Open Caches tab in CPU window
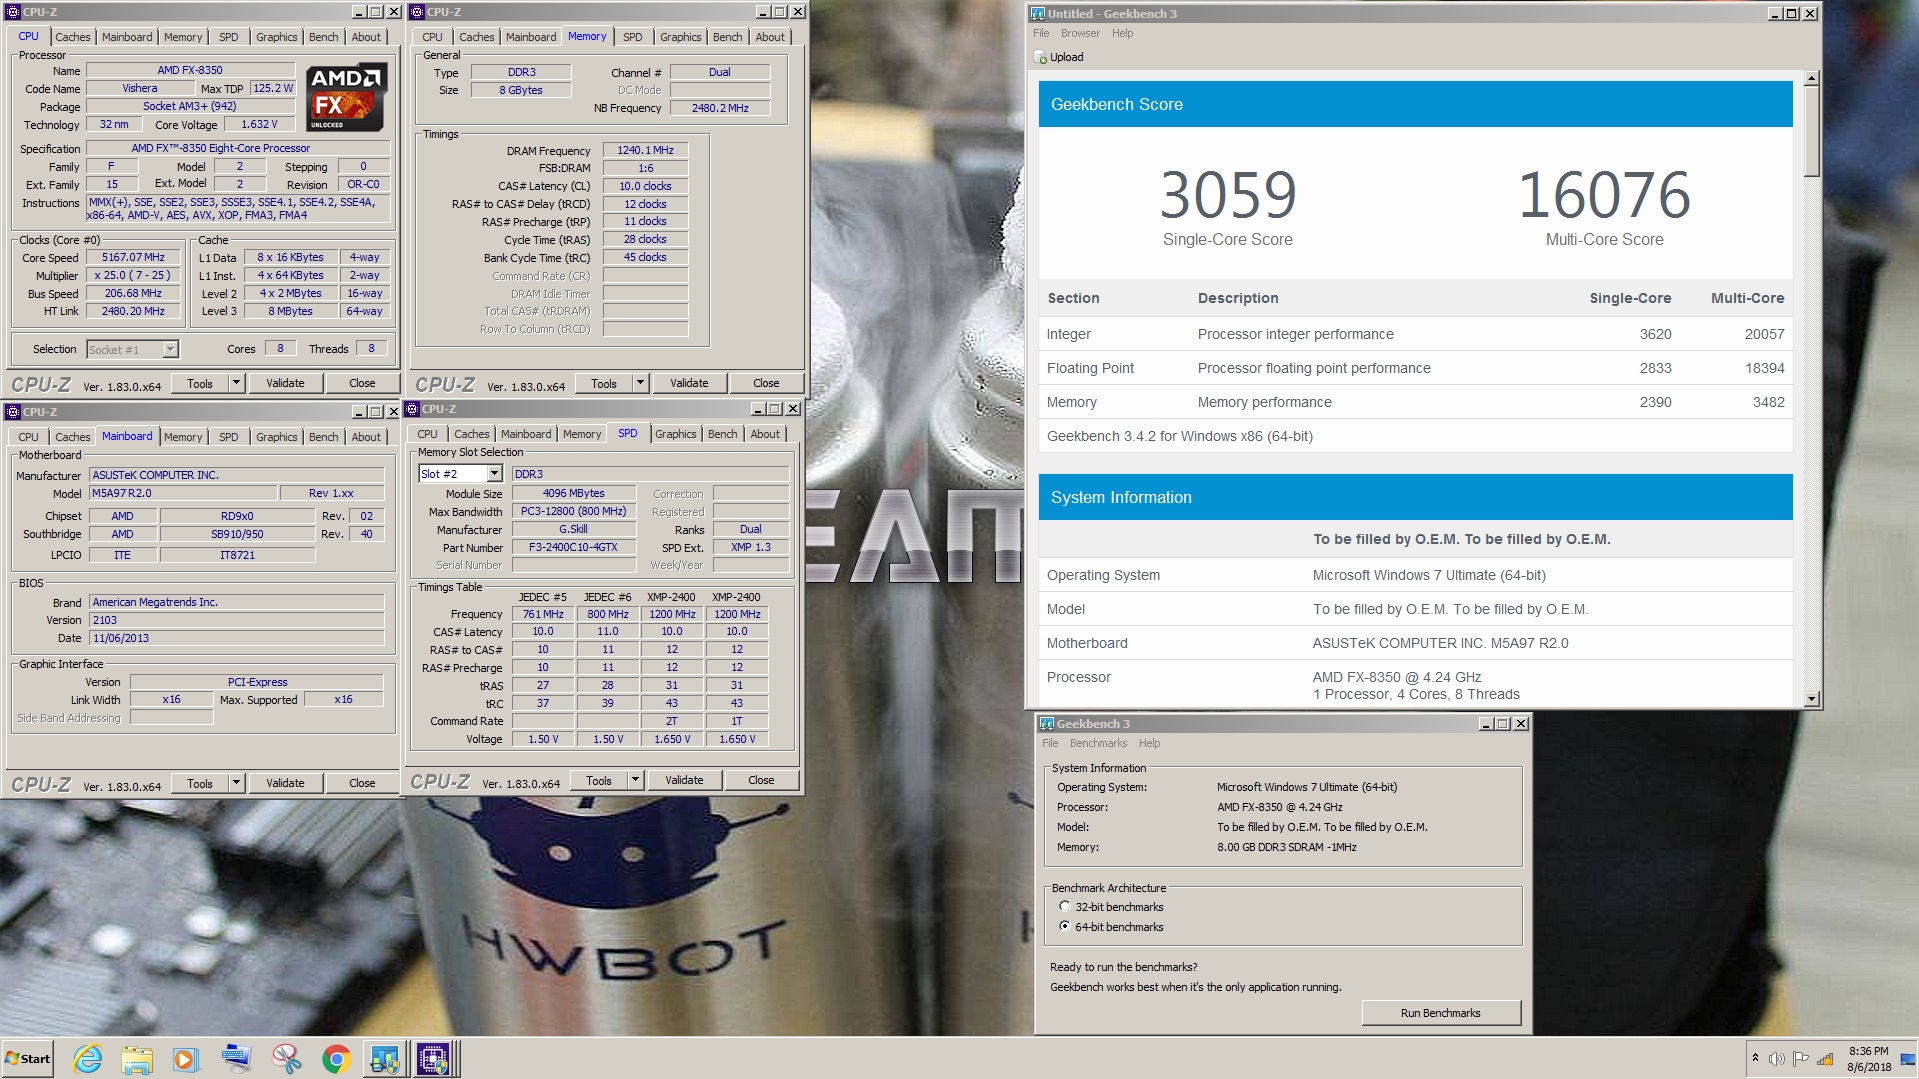The width and height of the screenshot is (1919, 1079). 72,37
